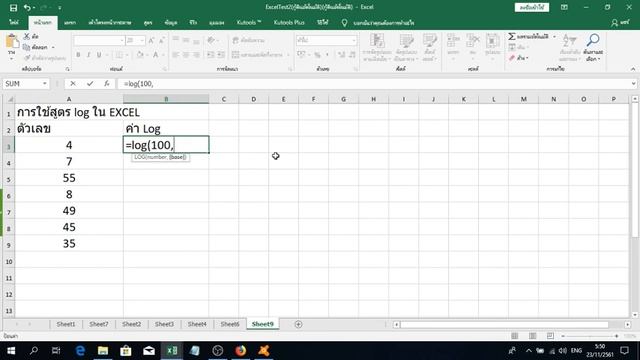Click the Format cells icon
This screenshot has width=640, height=360.
(493, 41)
